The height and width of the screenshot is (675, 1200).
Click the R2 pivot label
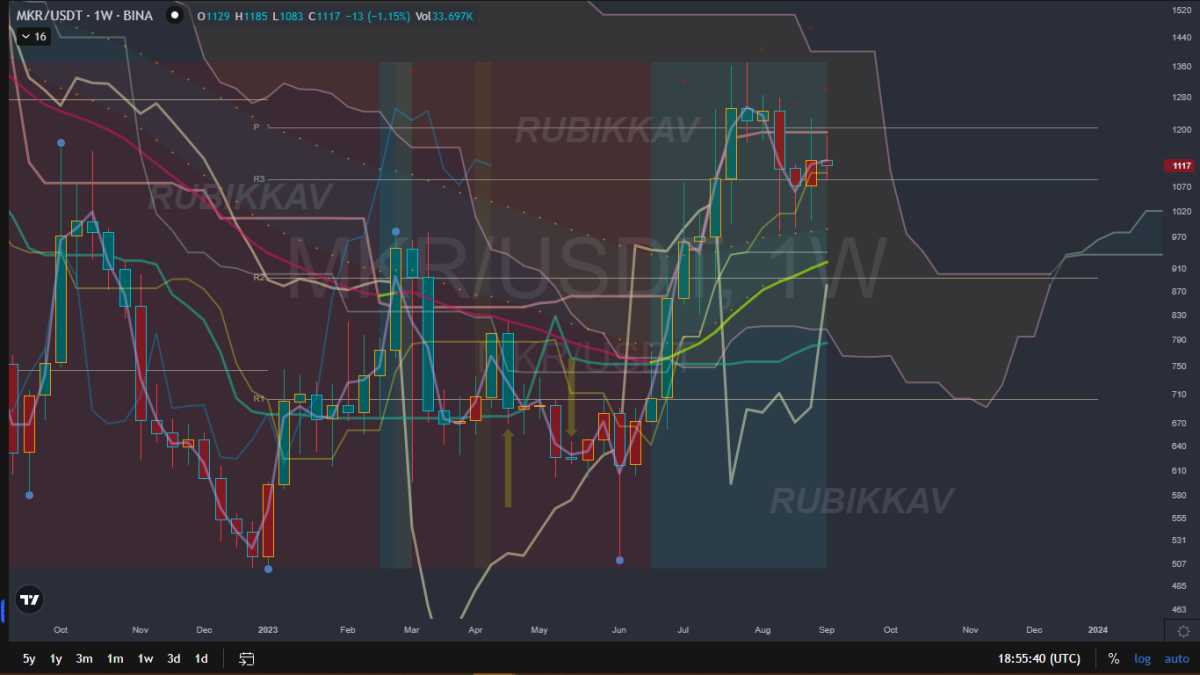(258, 277)
